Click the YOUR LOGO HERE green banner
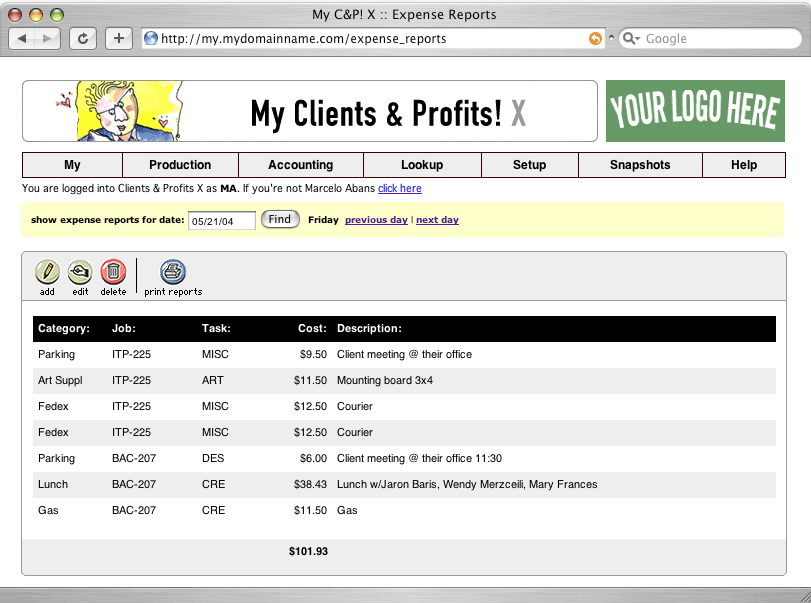 [695, 111]
